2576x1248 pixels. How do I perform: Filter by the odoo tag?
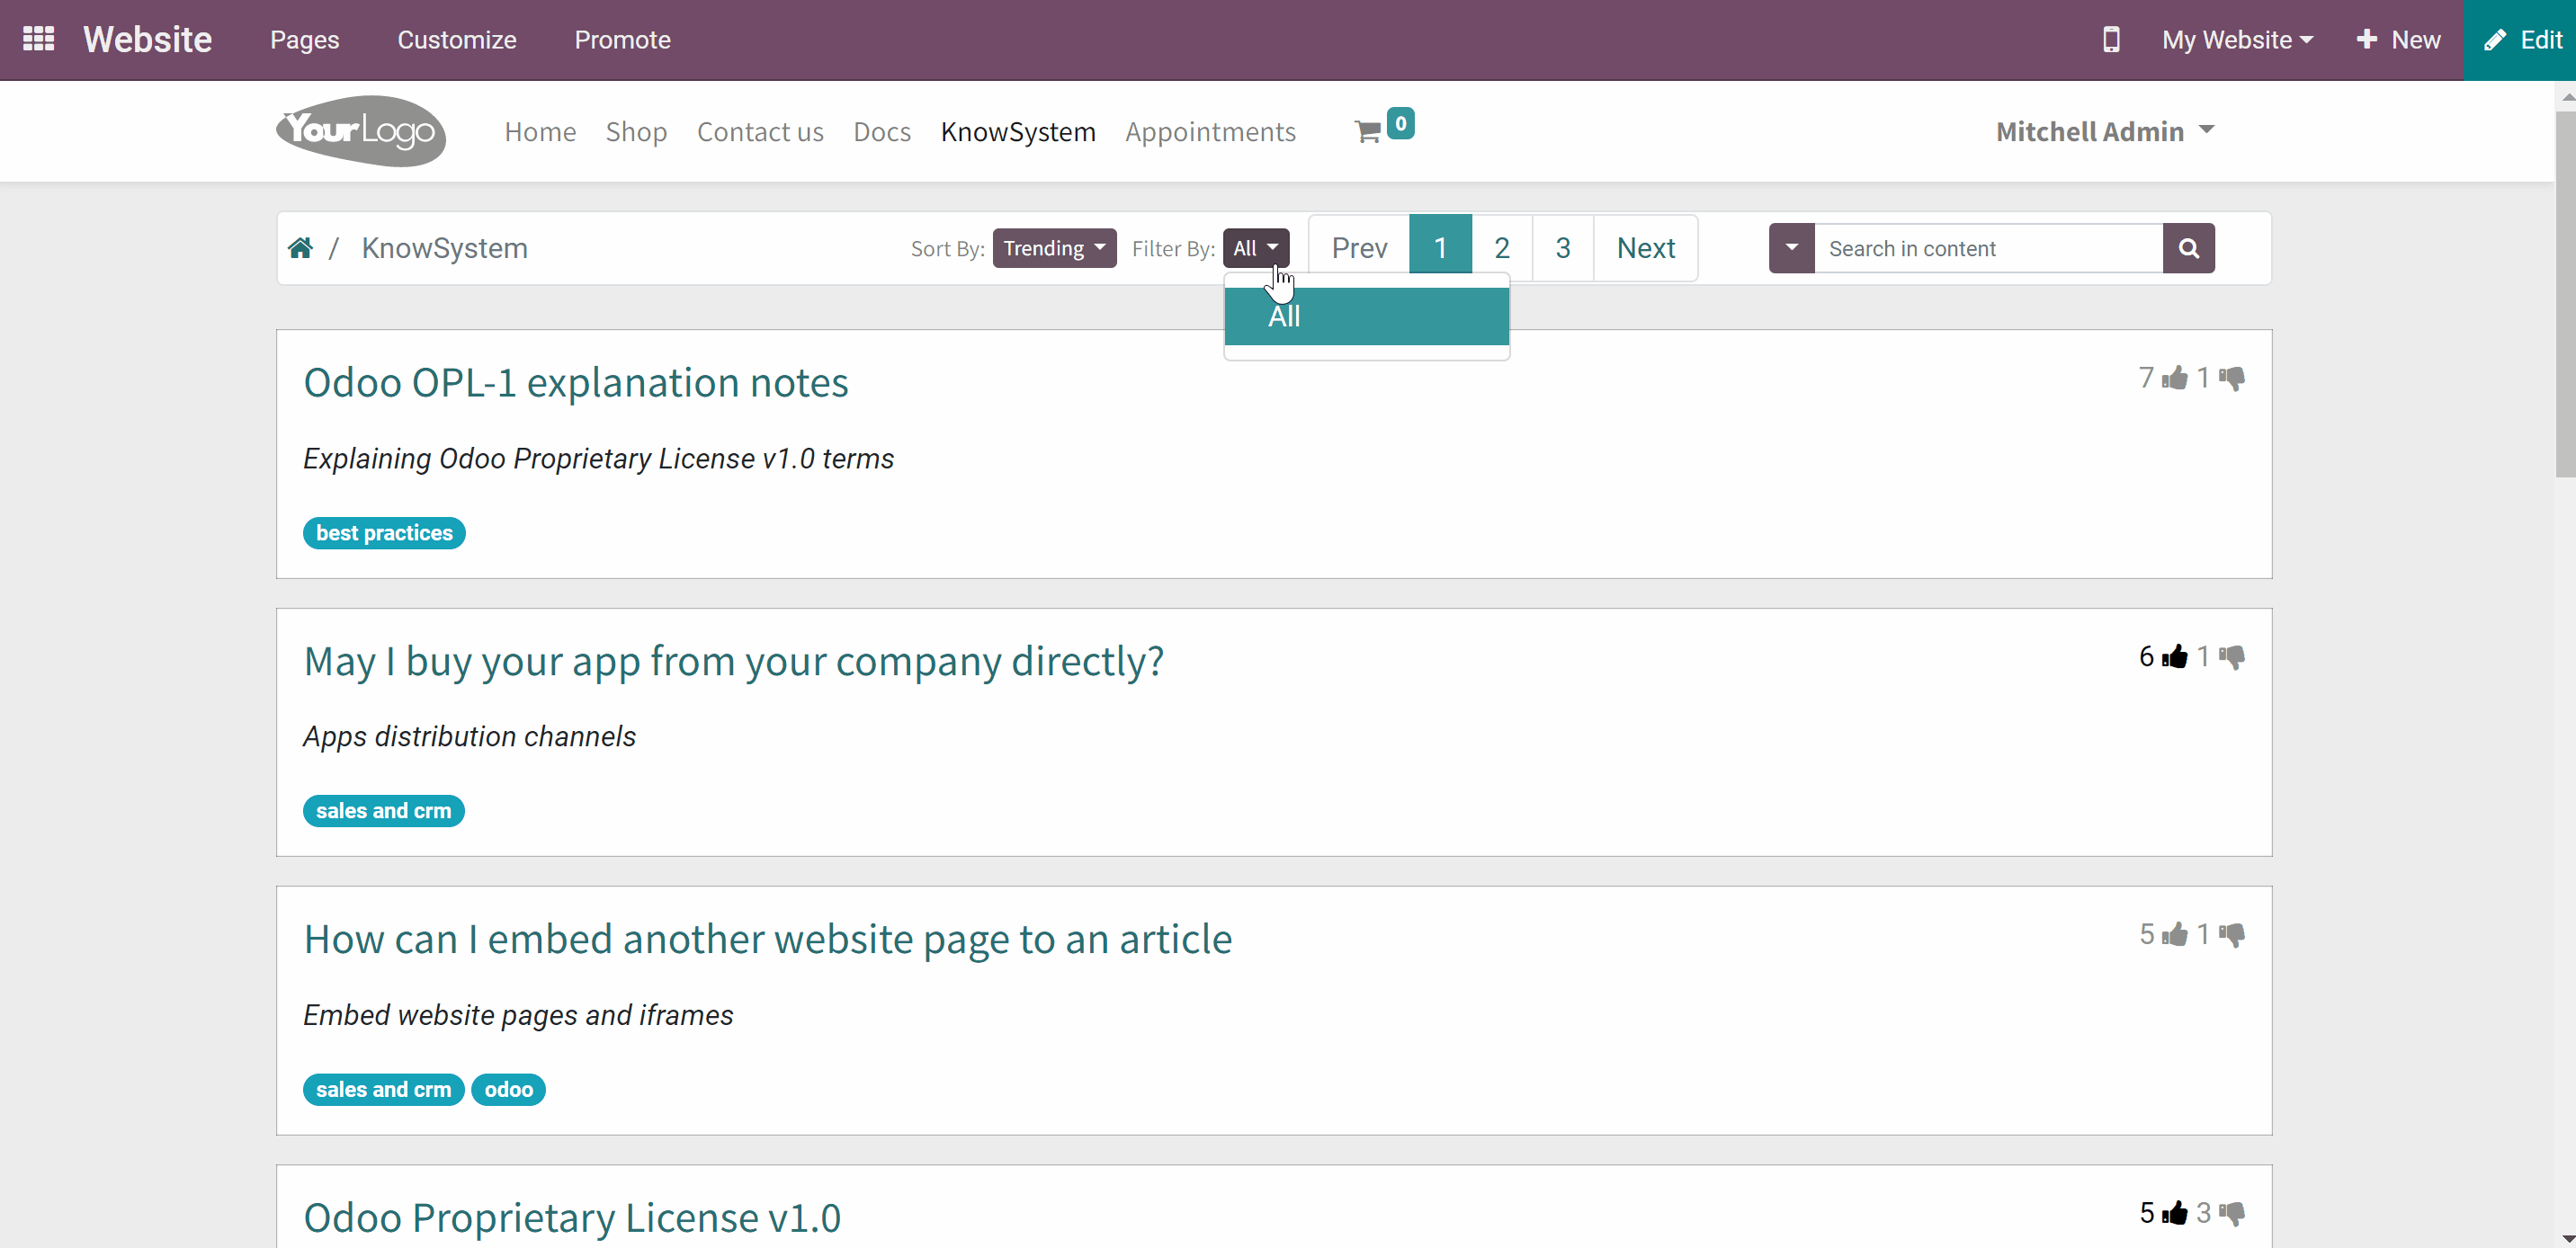click(x=508, y=1090)
